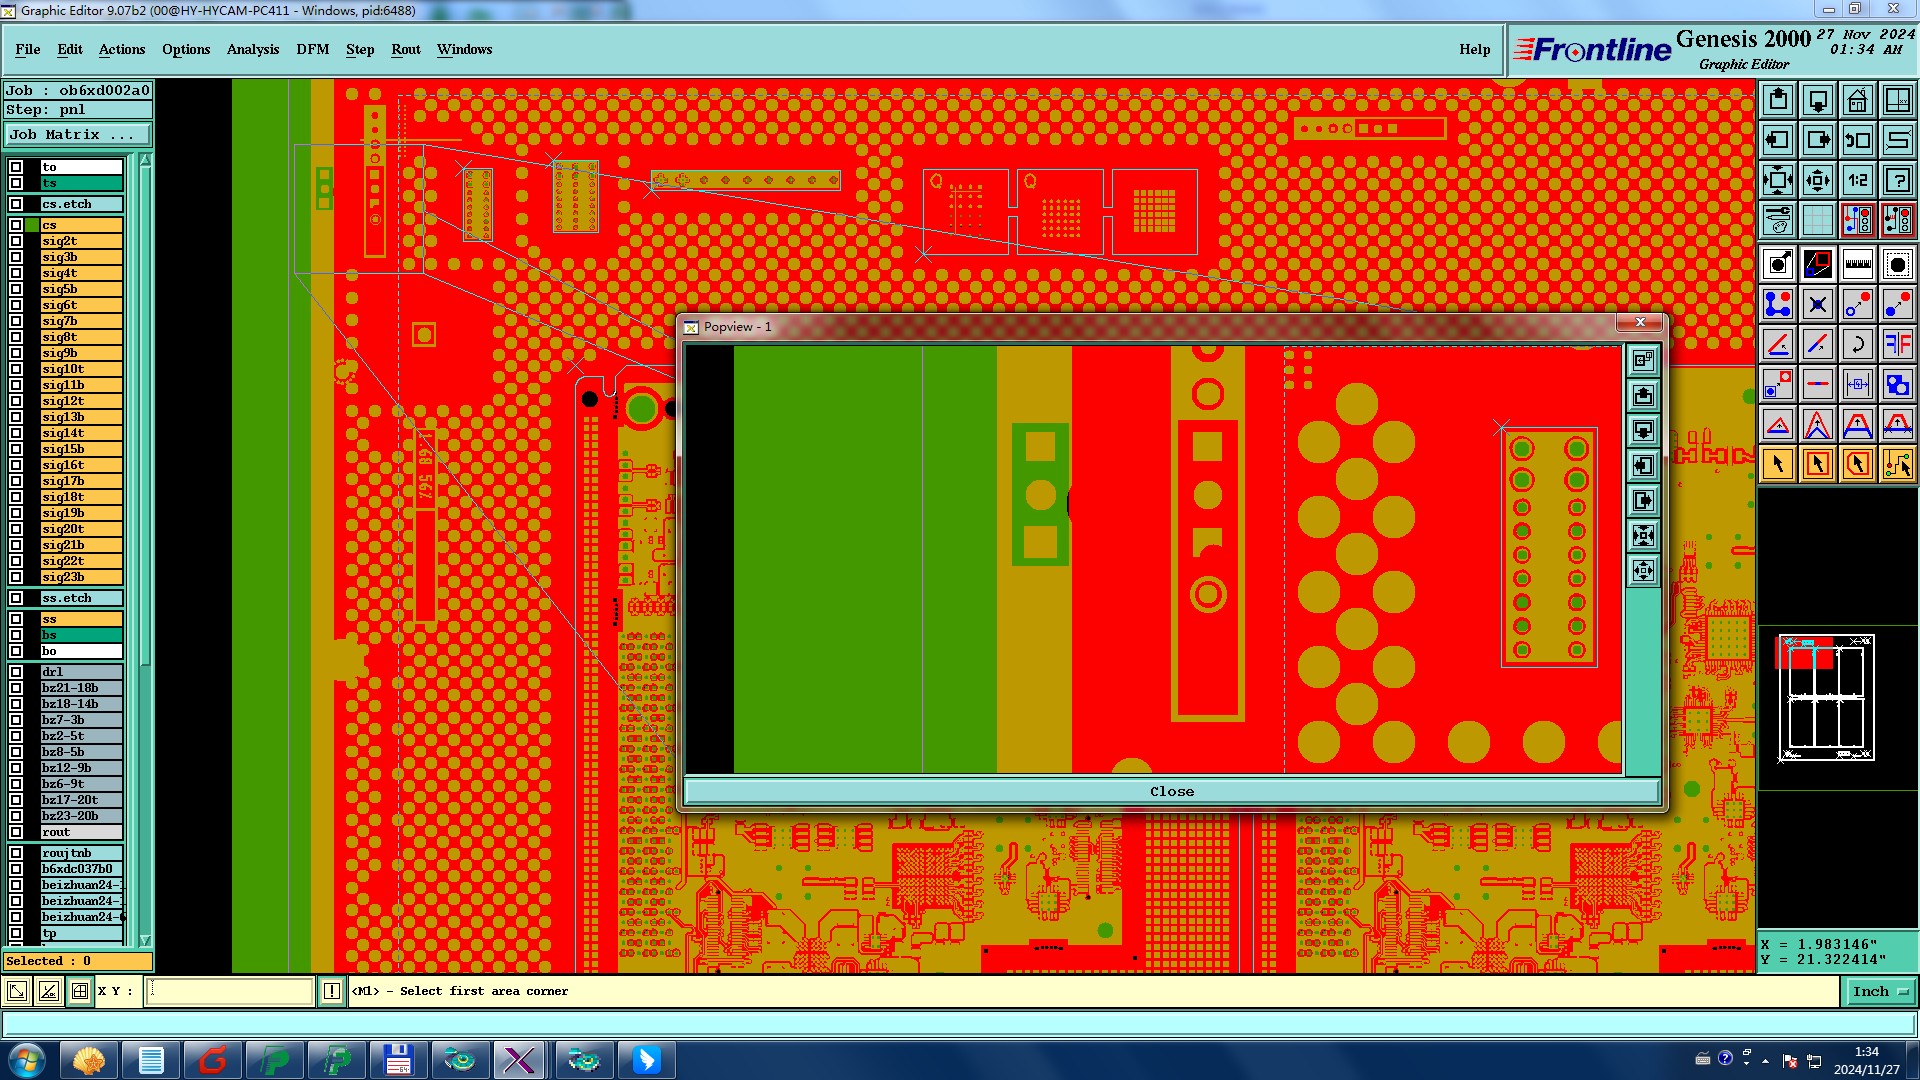Open the DFM menu
1920x1080 pixels.
[x=312, y=49]
